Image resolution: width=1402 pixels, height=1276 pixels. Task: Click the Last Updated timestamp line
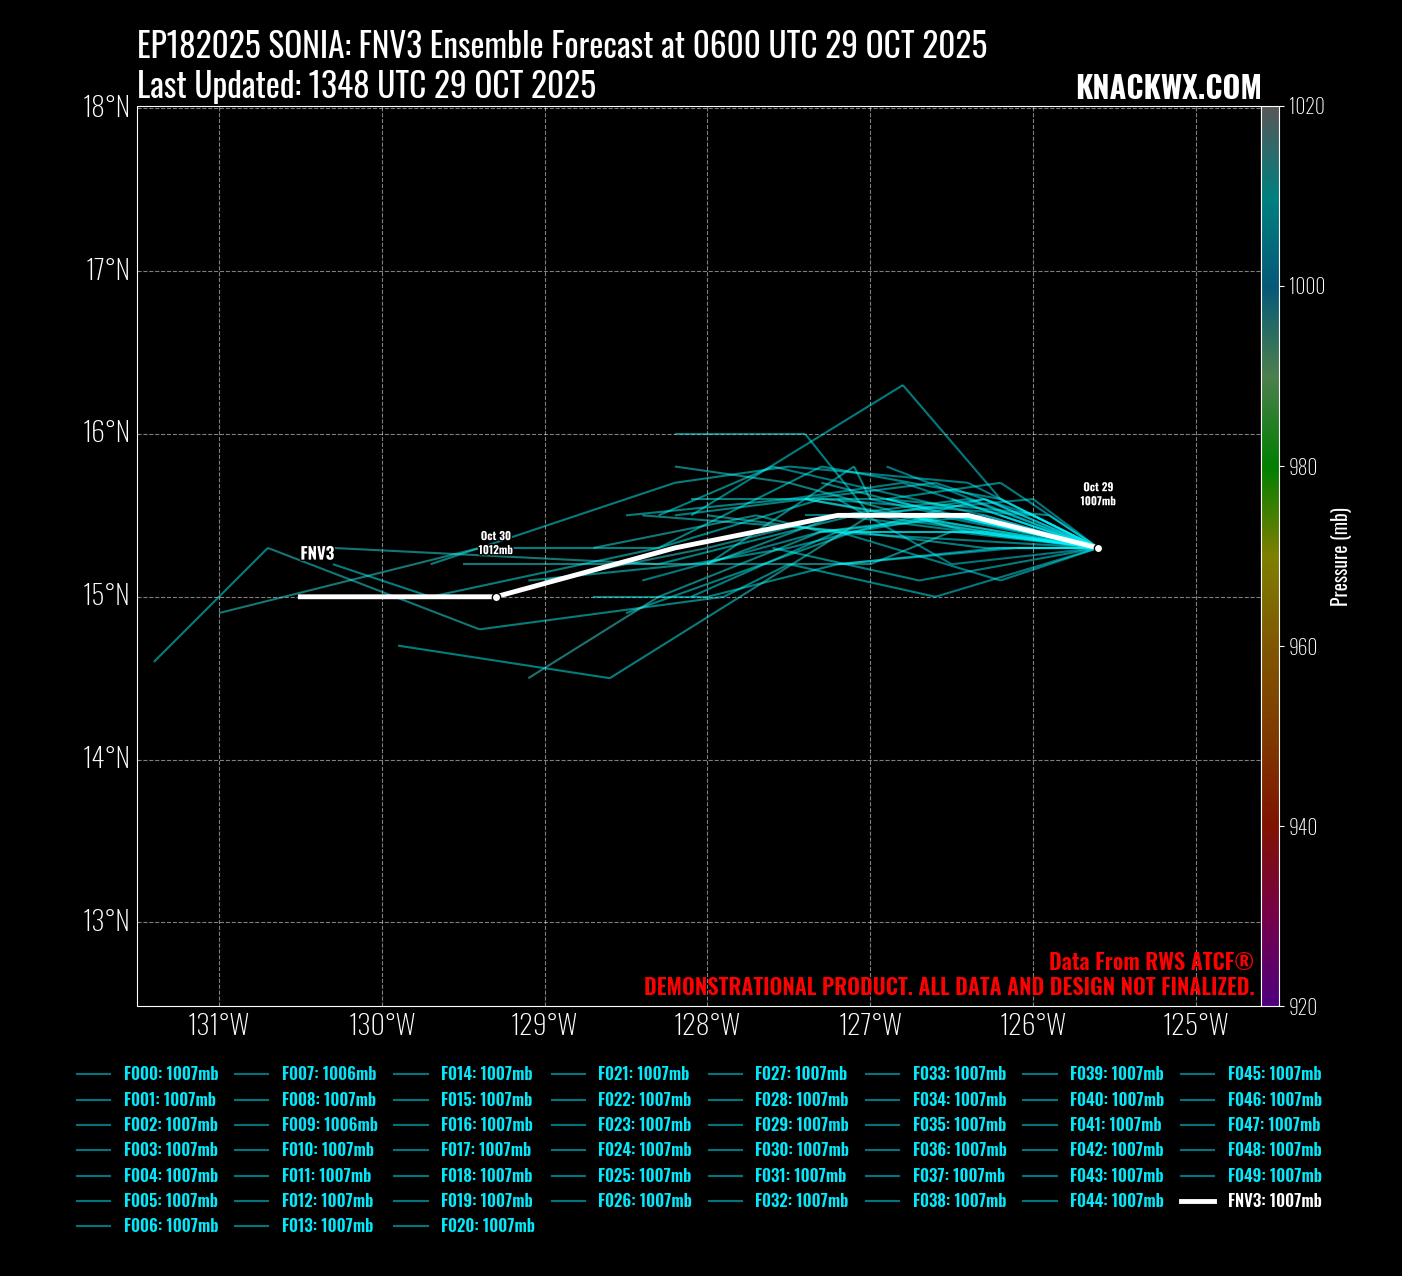pyautogui.click(x=366, y=86)
